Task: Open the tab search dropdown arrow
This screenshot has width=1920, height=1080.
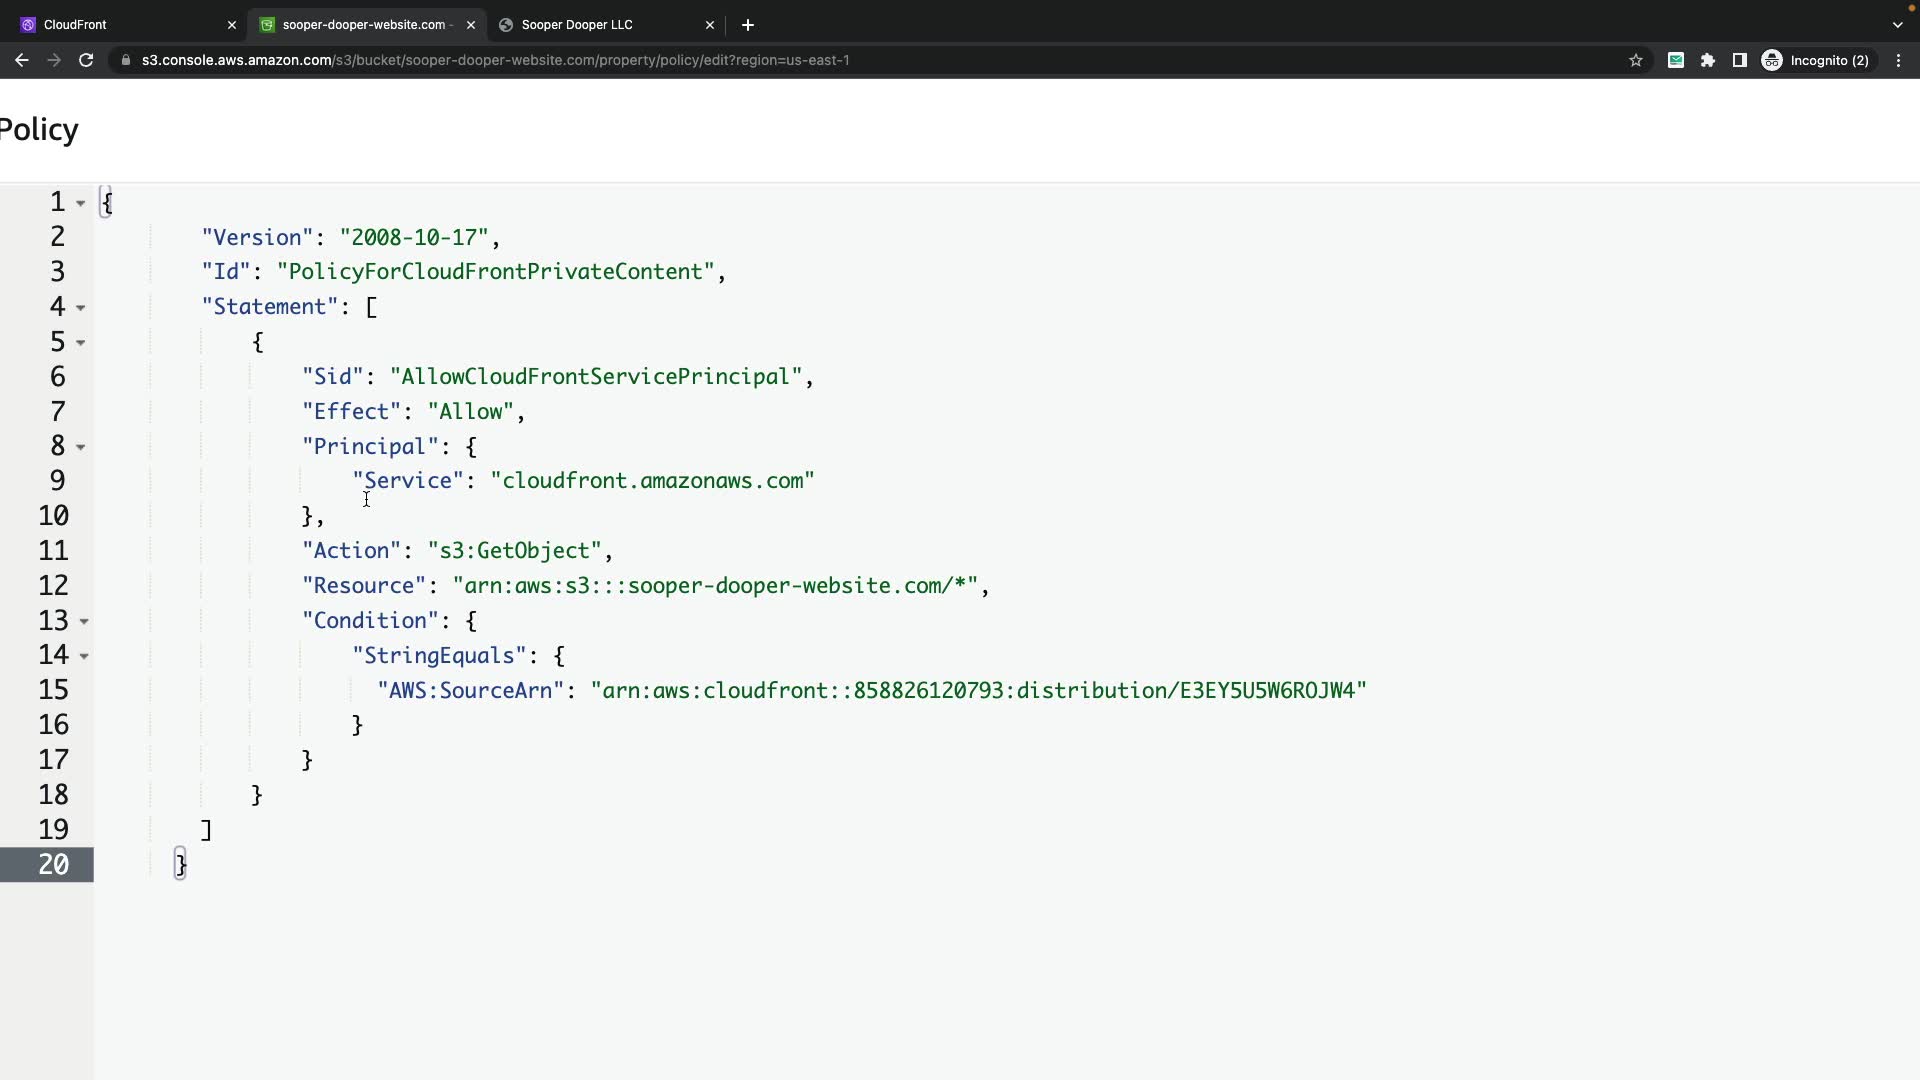Action: (1897, 25)
